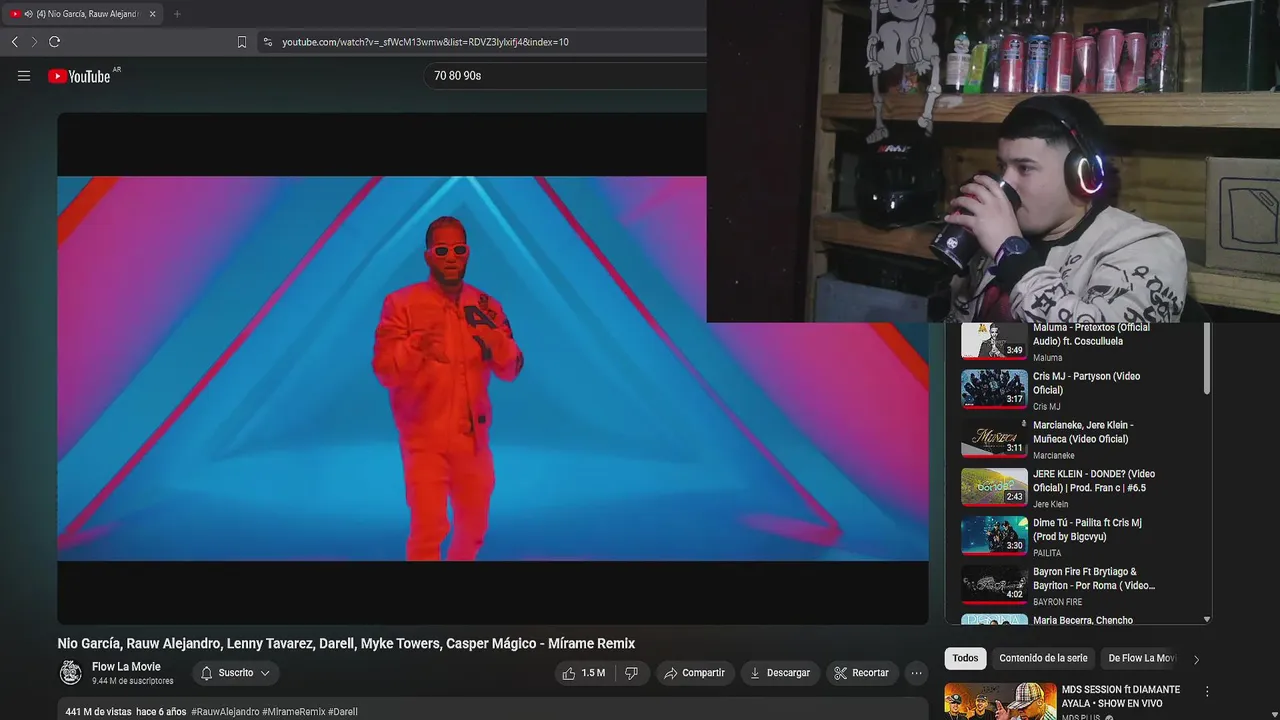Open JERE KLEIN - DONDE? video thumbnail
The image size is (1280, 720).
(994, 487)
